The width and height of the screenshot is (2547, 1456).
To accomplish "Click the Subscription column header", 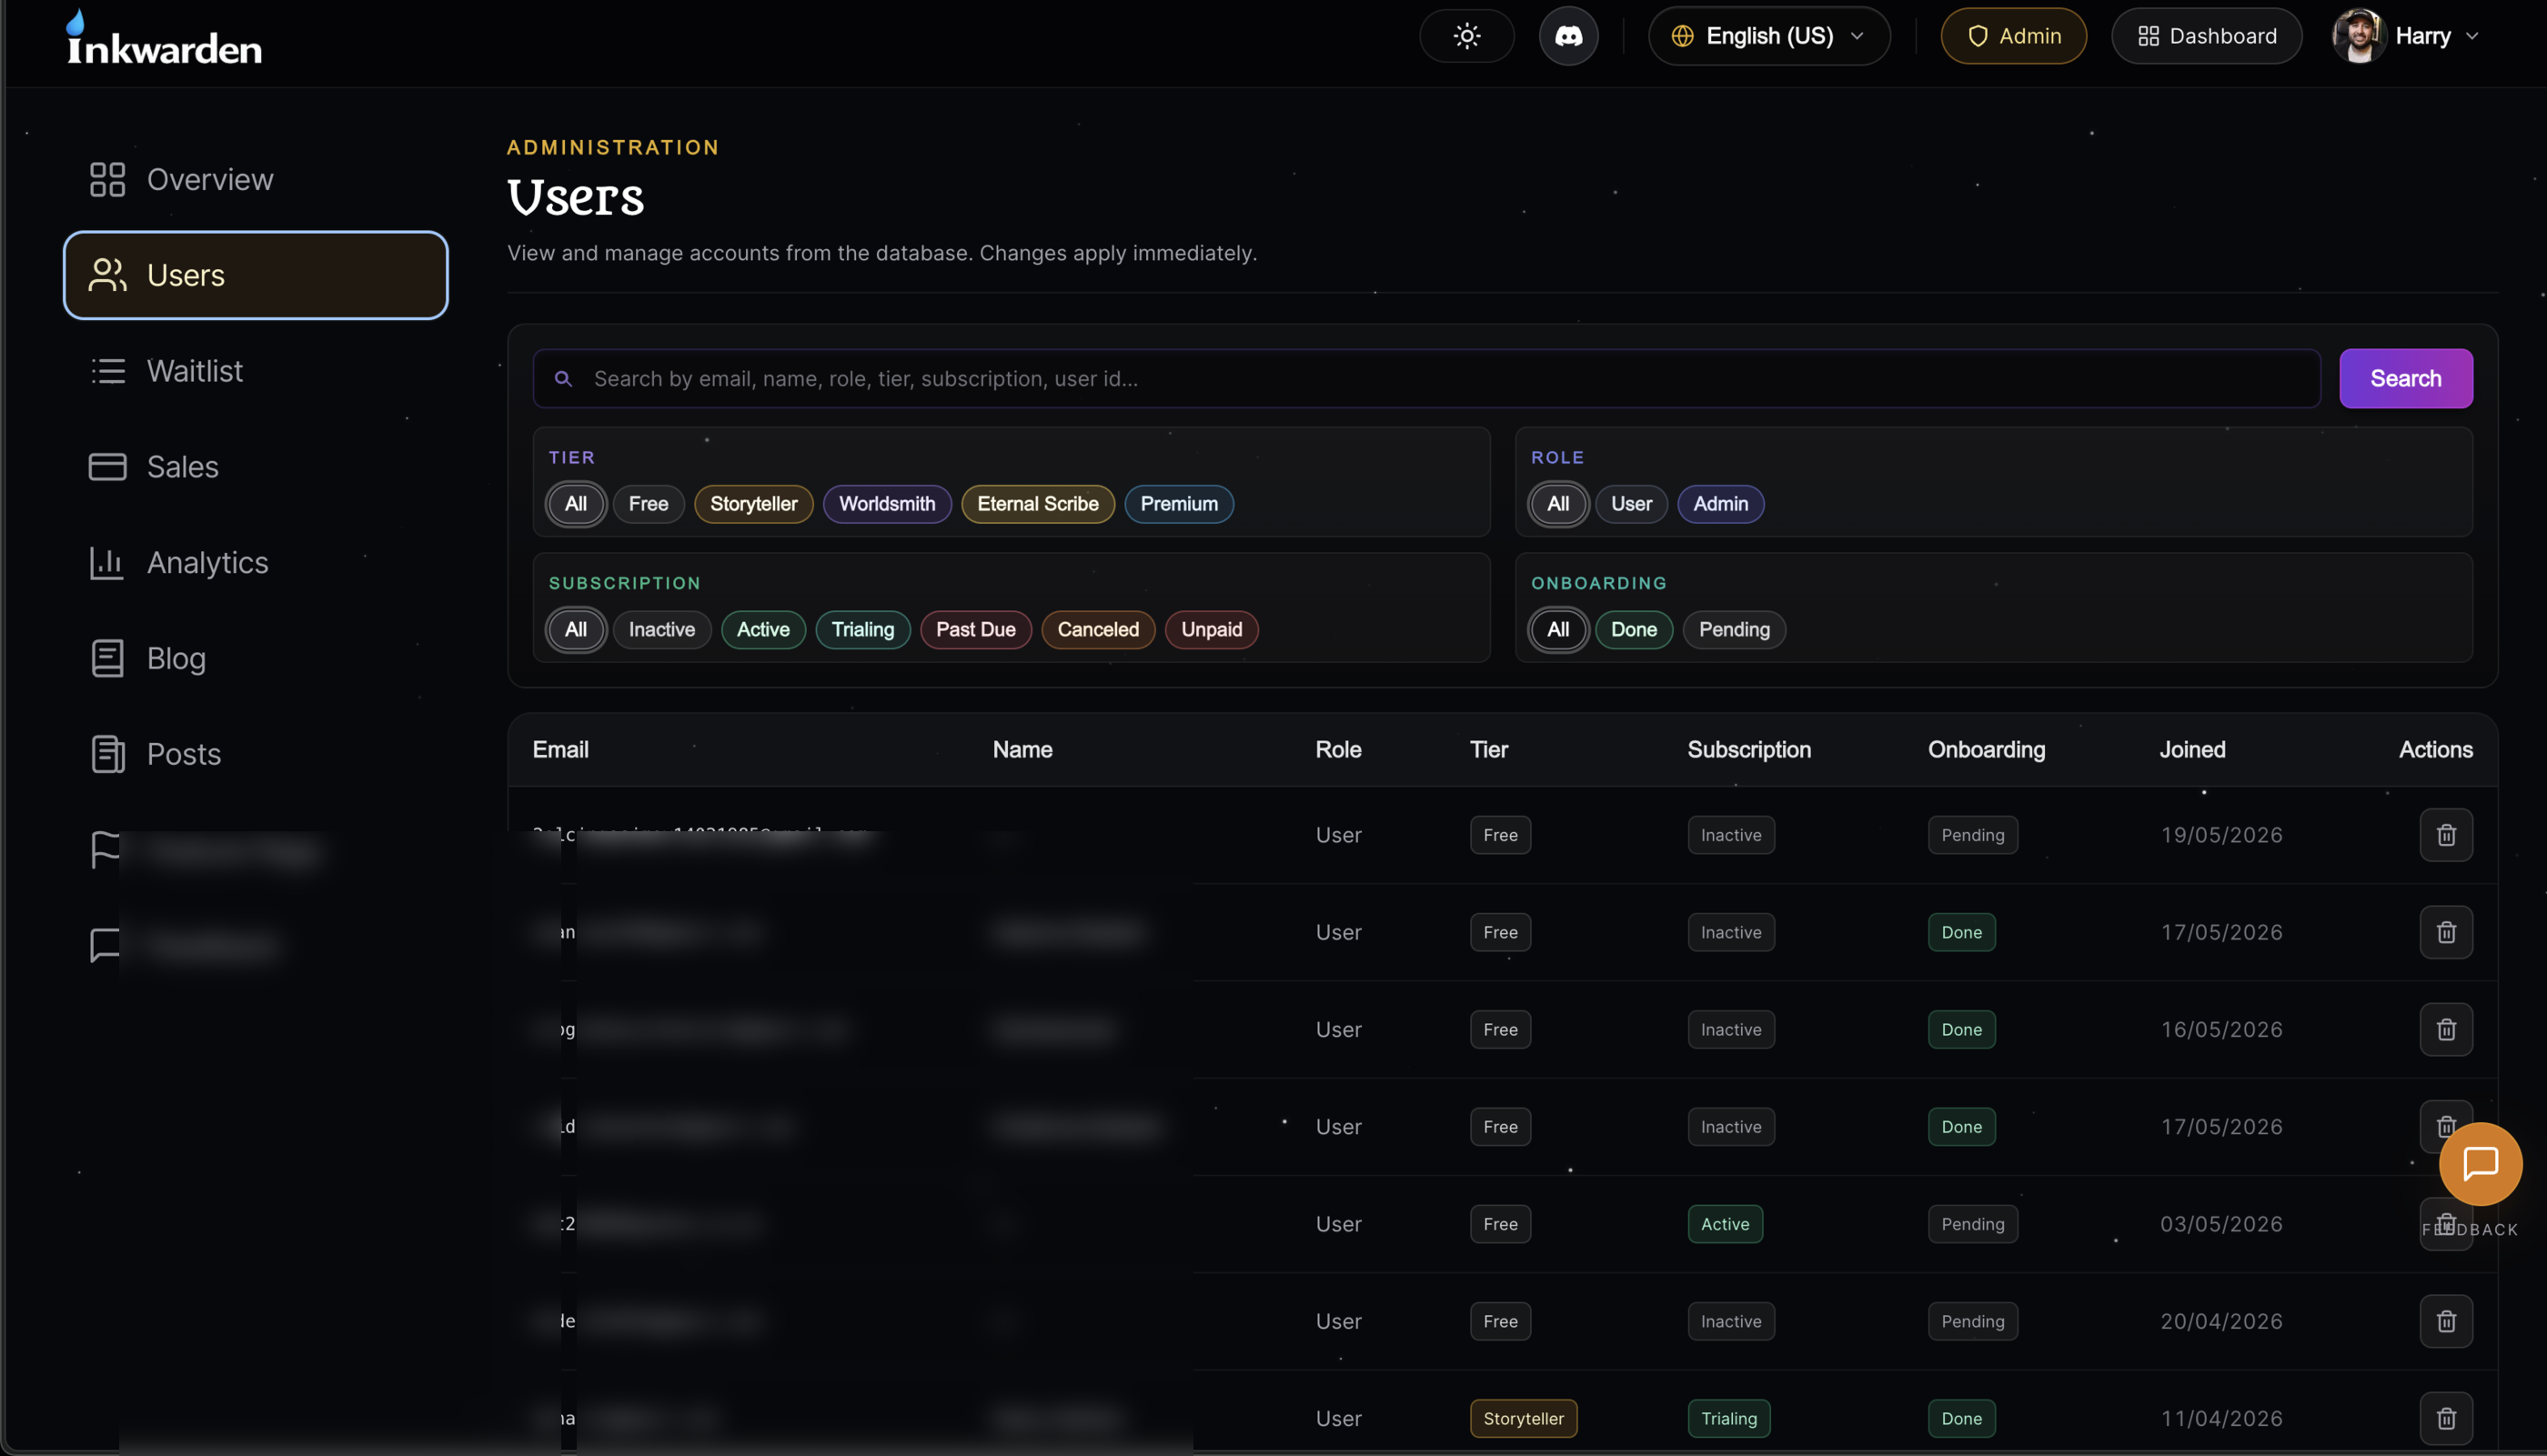I will [1749, 750].
